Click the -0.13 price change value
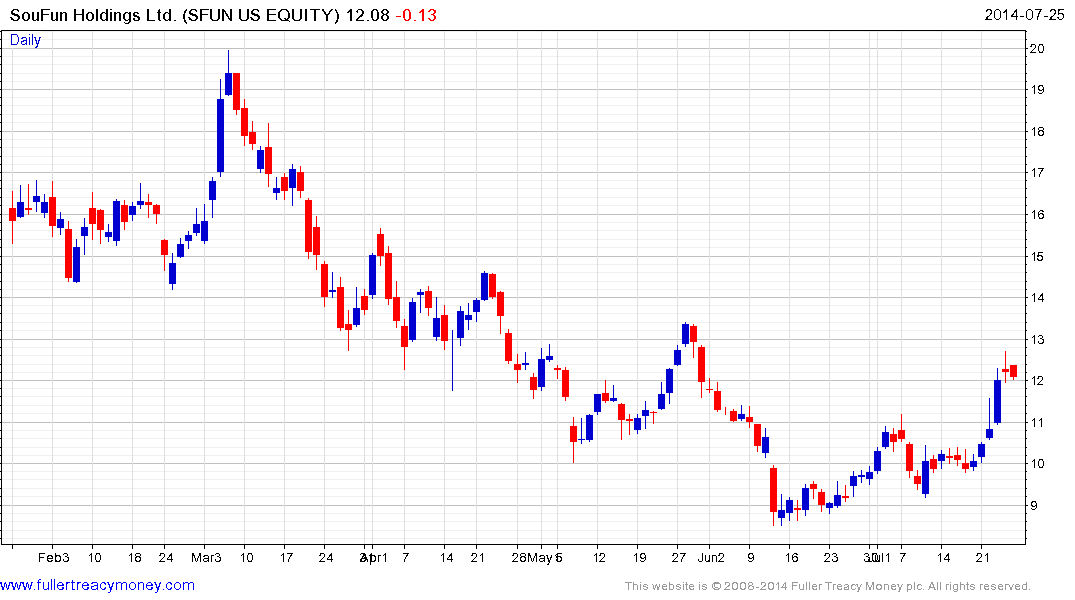Image resolution: width=1075 pixels, height=600 pixels. [416, 15]
